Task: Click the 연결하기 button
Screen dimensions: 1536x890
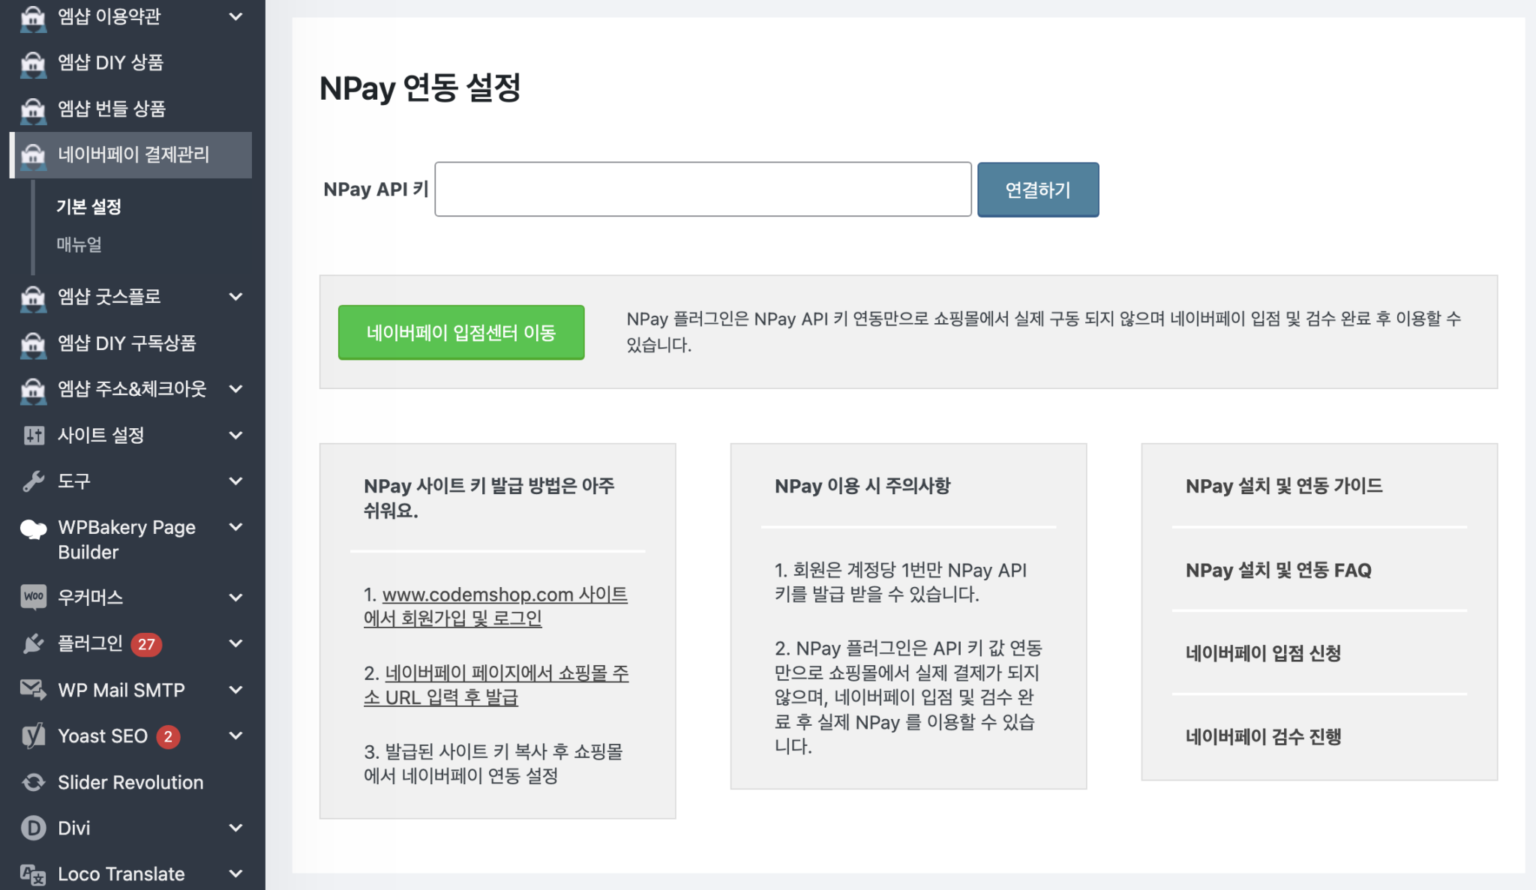Action: tap(1037, 189)
